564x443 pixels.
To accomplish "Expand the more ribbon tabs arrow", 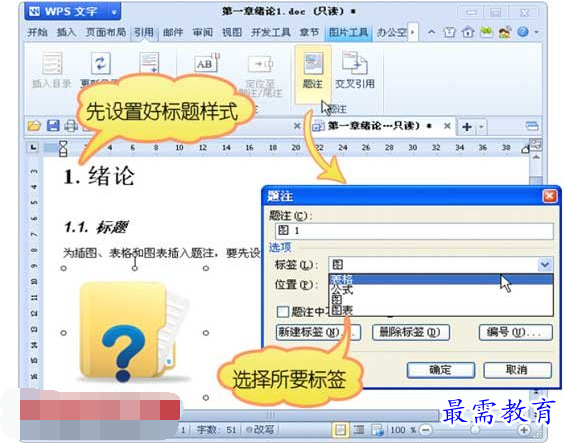I will [413, 32].
